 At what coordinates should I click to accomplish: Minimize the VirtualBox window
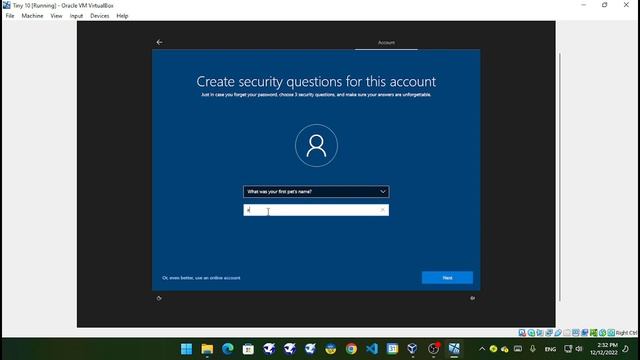[x=583, y=5]
